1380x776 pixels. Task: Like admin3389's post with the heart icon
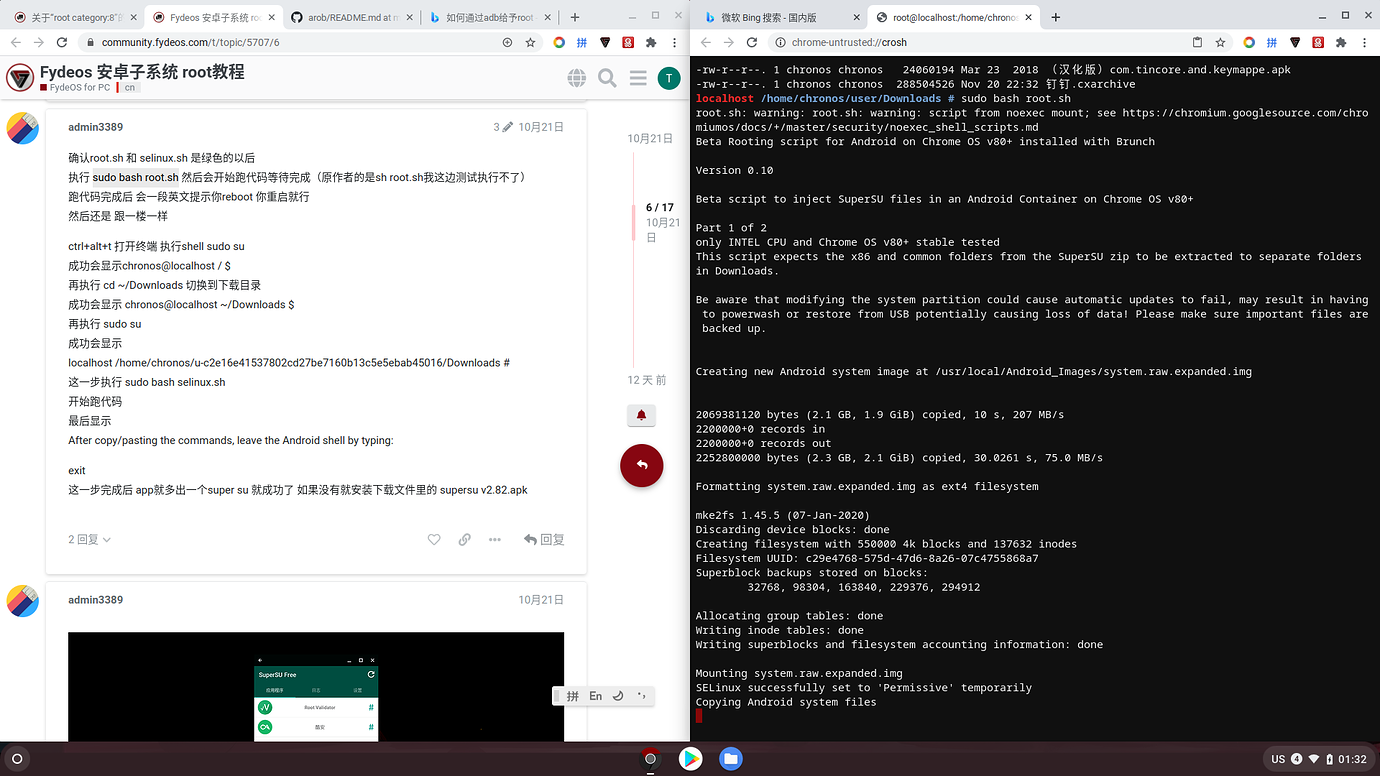pyautogui.click(x=434, y=539)
